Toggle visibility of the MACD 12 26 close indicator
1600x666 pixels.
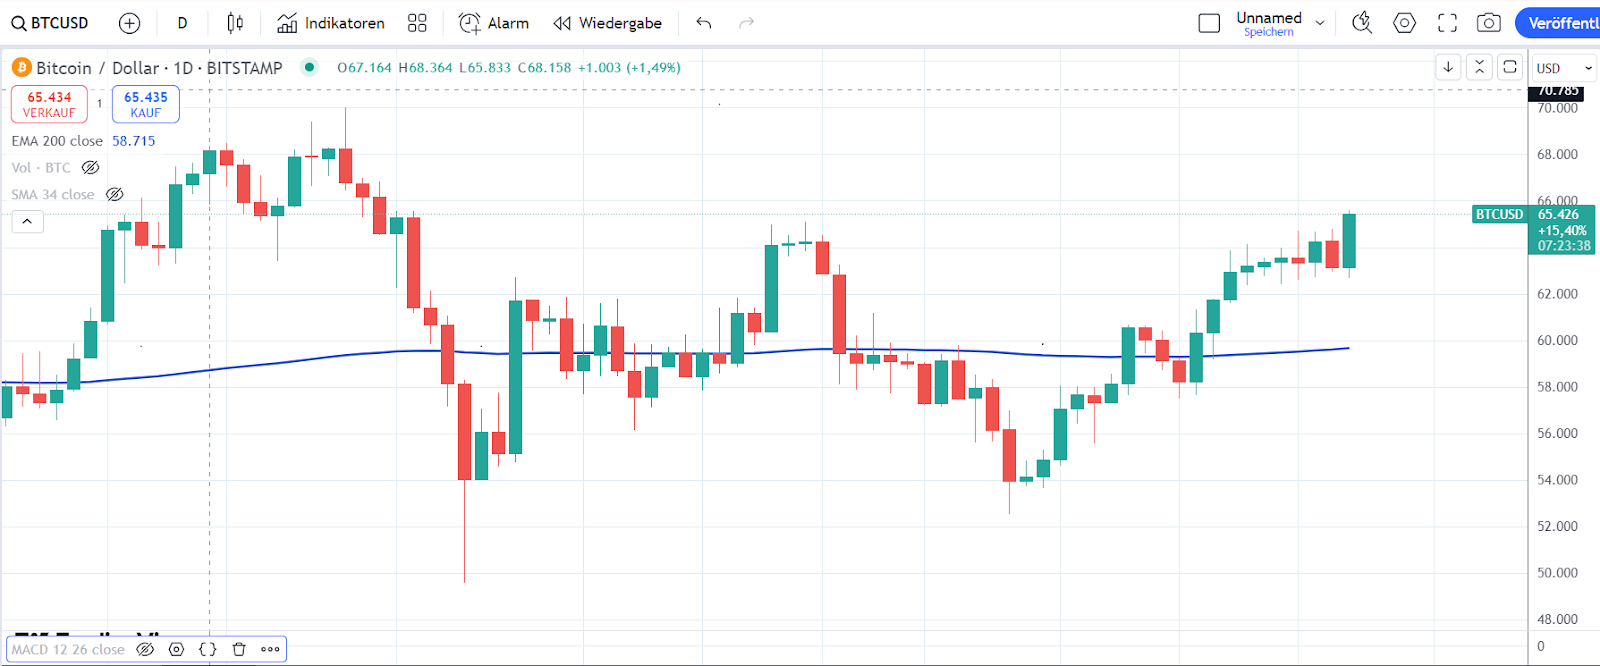[x=145, y=649]
